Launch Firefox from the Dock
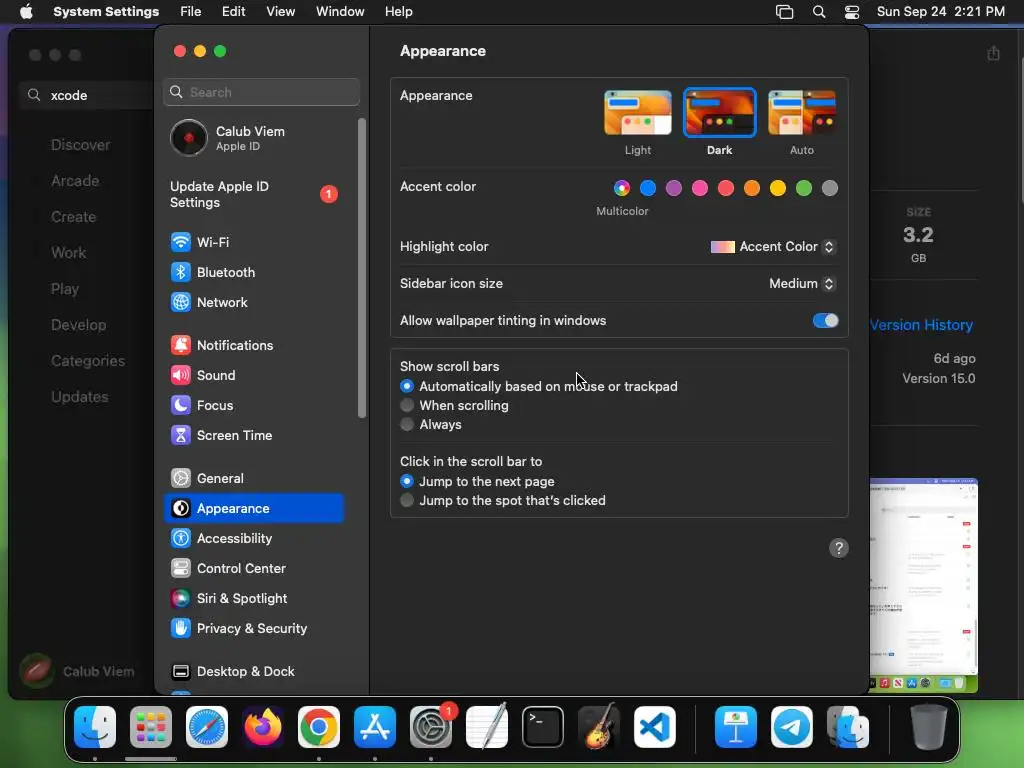Screen dimensions: 1024x768 [x=263, y=727]
